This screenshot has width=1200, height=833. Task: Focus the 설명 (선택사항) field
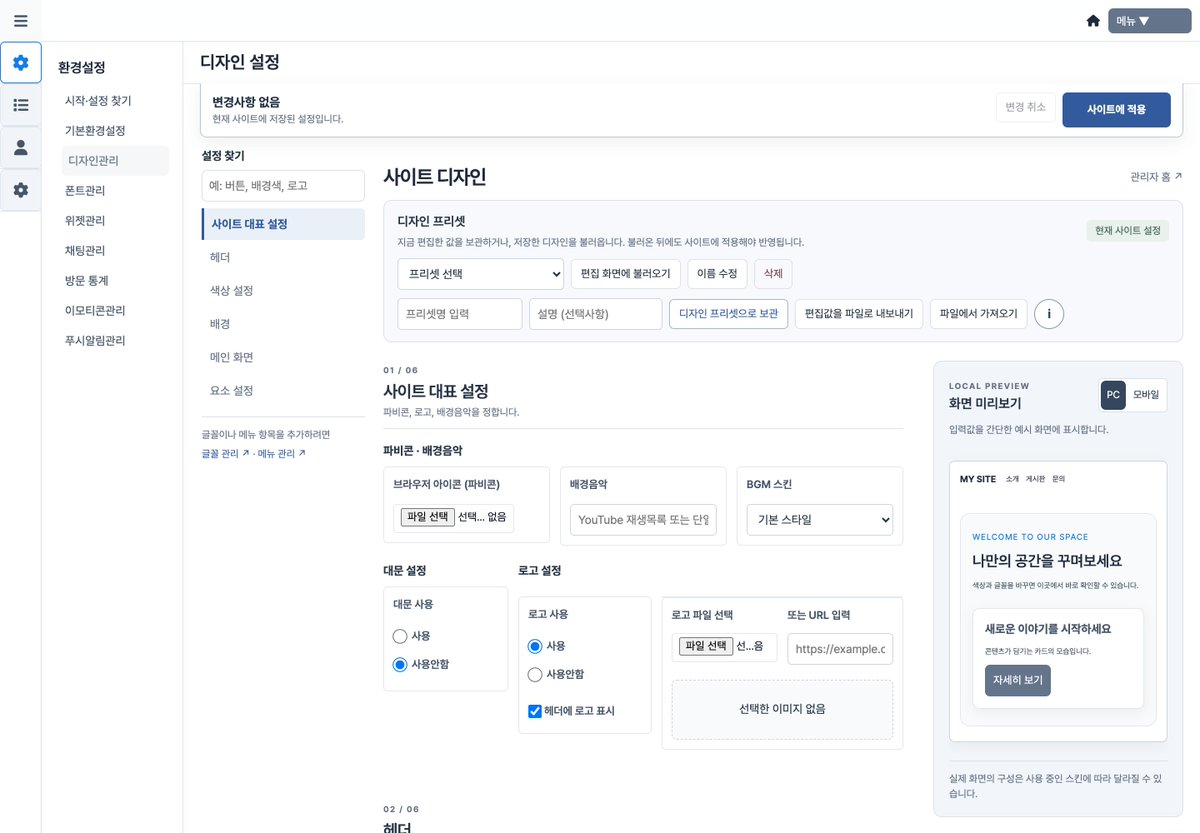tap(596, 314)
